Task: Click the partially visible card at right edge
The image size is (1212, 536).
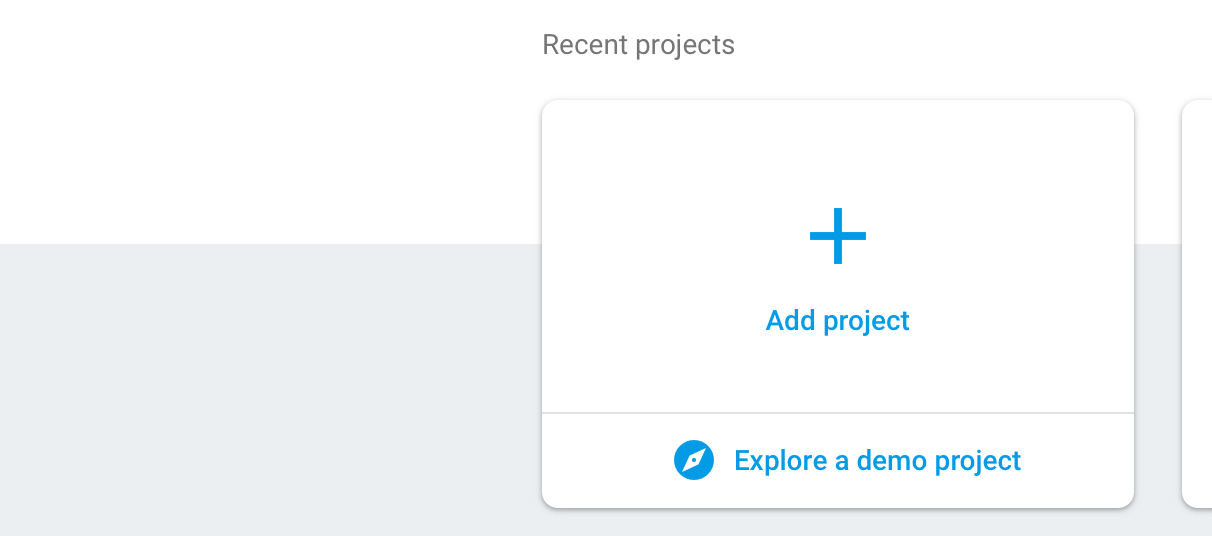Action: pyautogui.click(x=1197, y=300)
